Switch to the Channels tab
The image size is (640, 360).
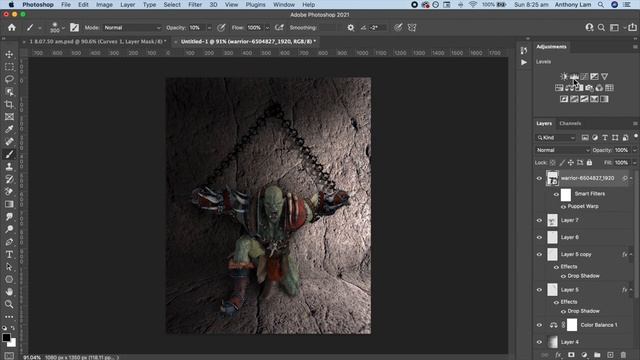(570, 123)
